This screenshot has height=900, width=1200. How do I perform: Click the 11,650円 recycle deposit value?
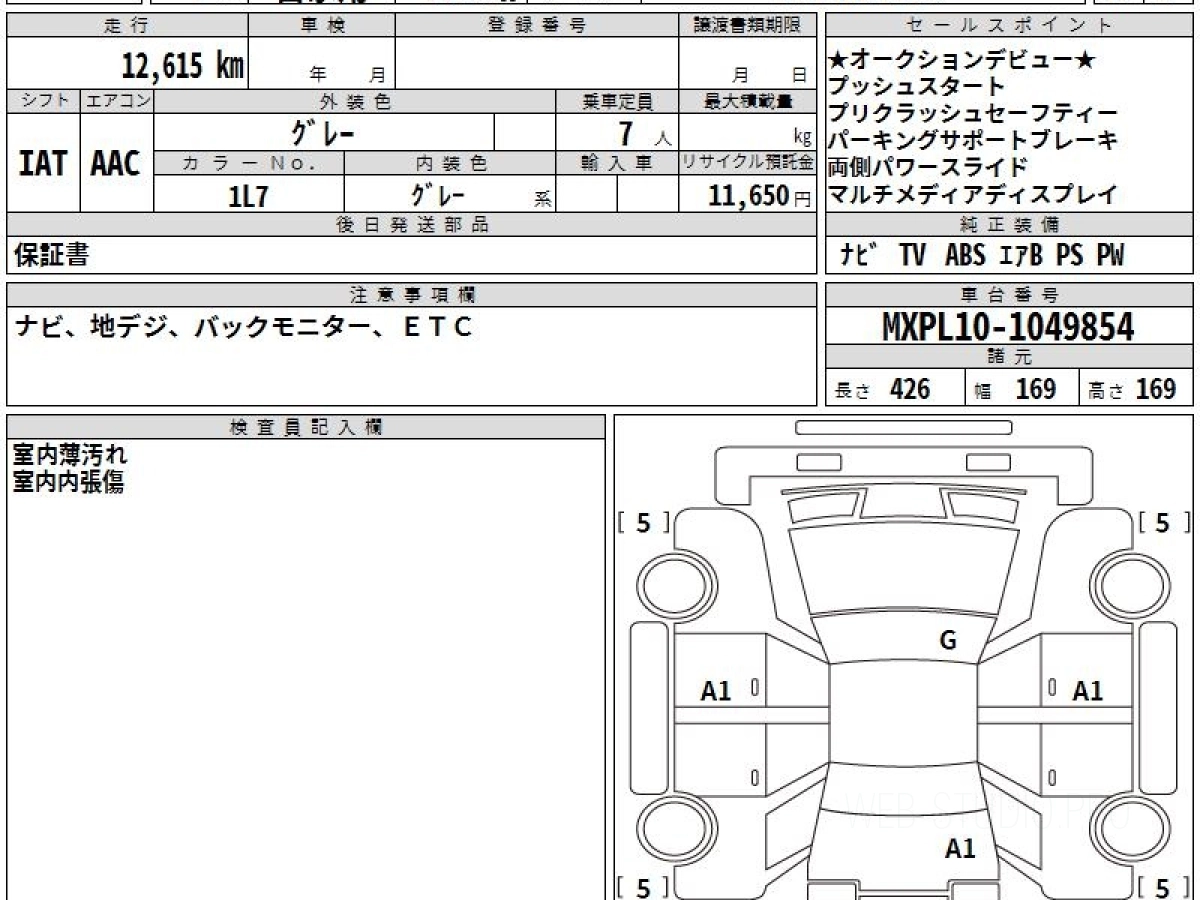pos(759,196)
